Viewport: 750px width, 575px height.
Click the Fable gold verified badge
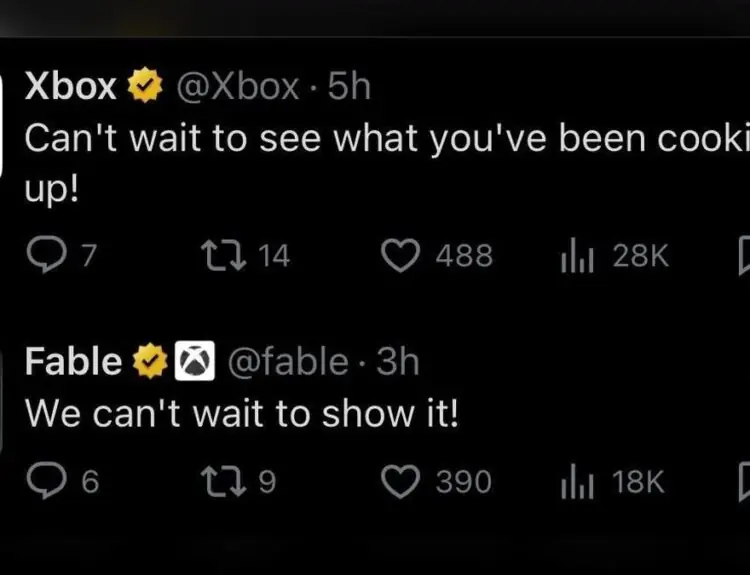151,361
